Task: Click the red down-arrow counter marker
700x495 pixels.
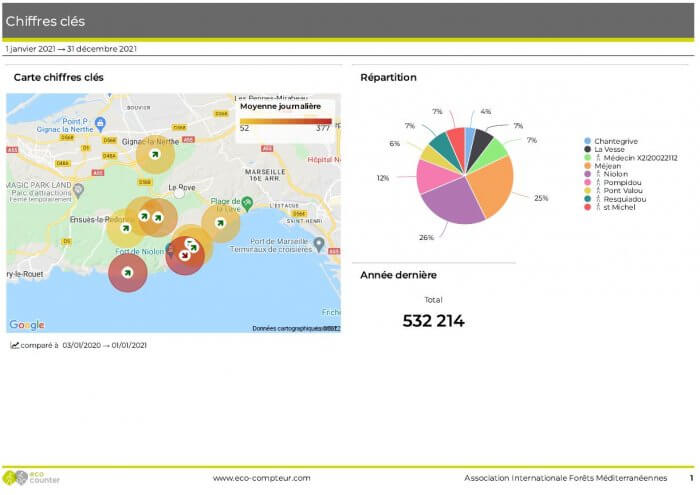Action: (x=184, y=255)
